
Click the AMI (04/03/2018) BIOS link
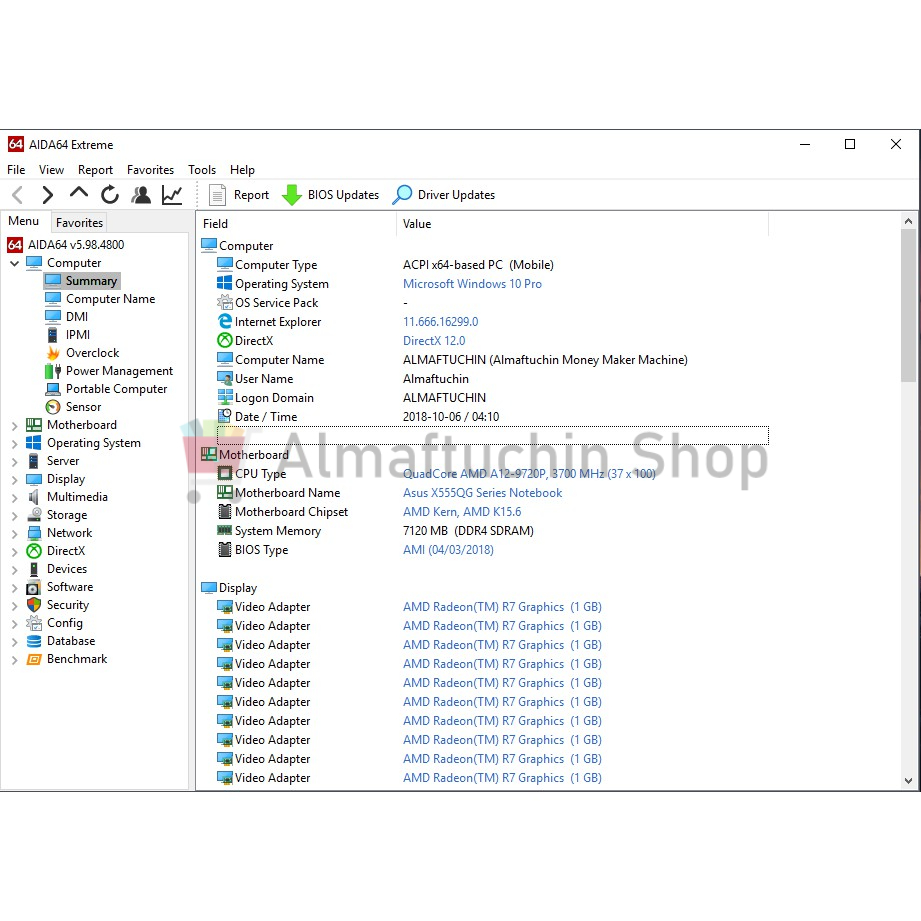[448, 550]
